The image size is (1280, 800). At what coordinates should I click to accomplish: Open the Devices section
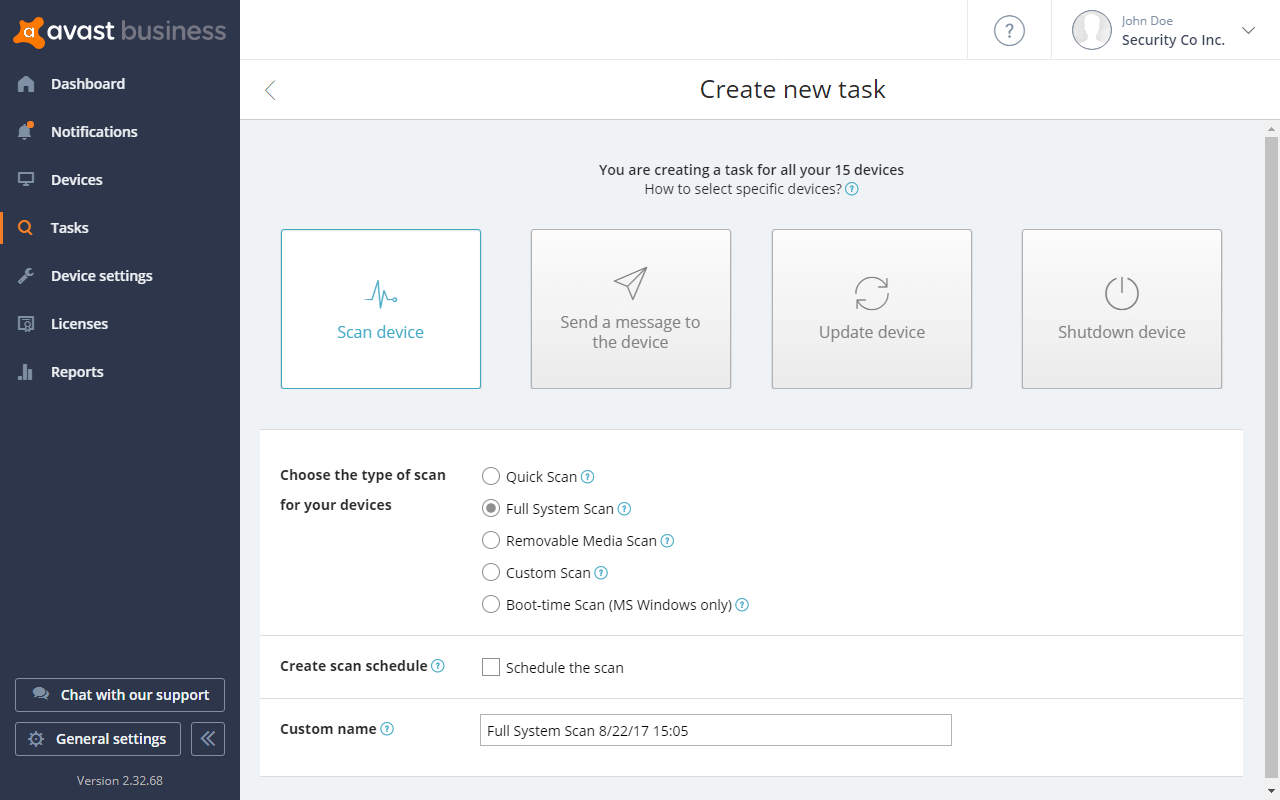click(x=77, y=179)
